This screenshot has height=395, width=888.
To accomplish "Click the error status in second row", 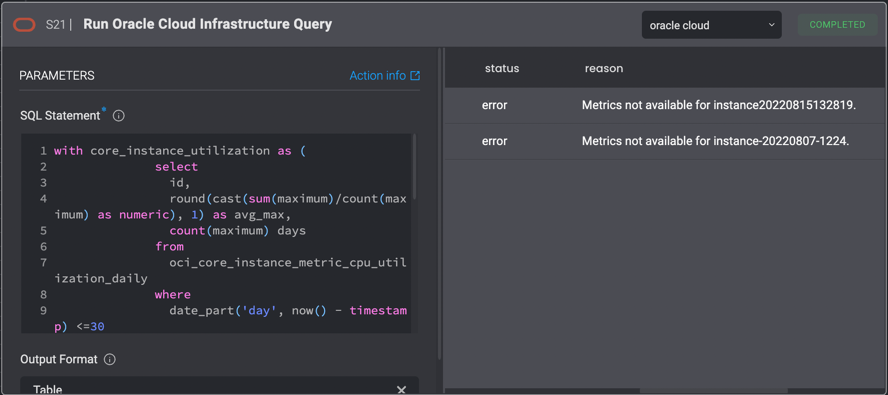I will pyautogui.click(x=494, y=141).
